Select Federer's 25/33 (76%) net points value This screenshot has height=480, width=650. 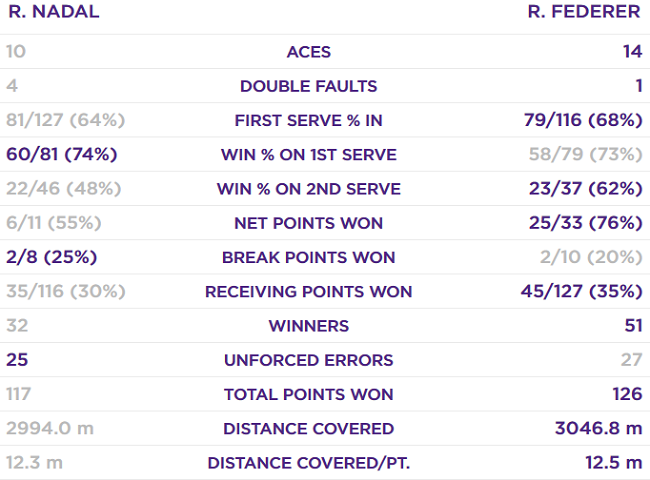(x=583, y=223)
